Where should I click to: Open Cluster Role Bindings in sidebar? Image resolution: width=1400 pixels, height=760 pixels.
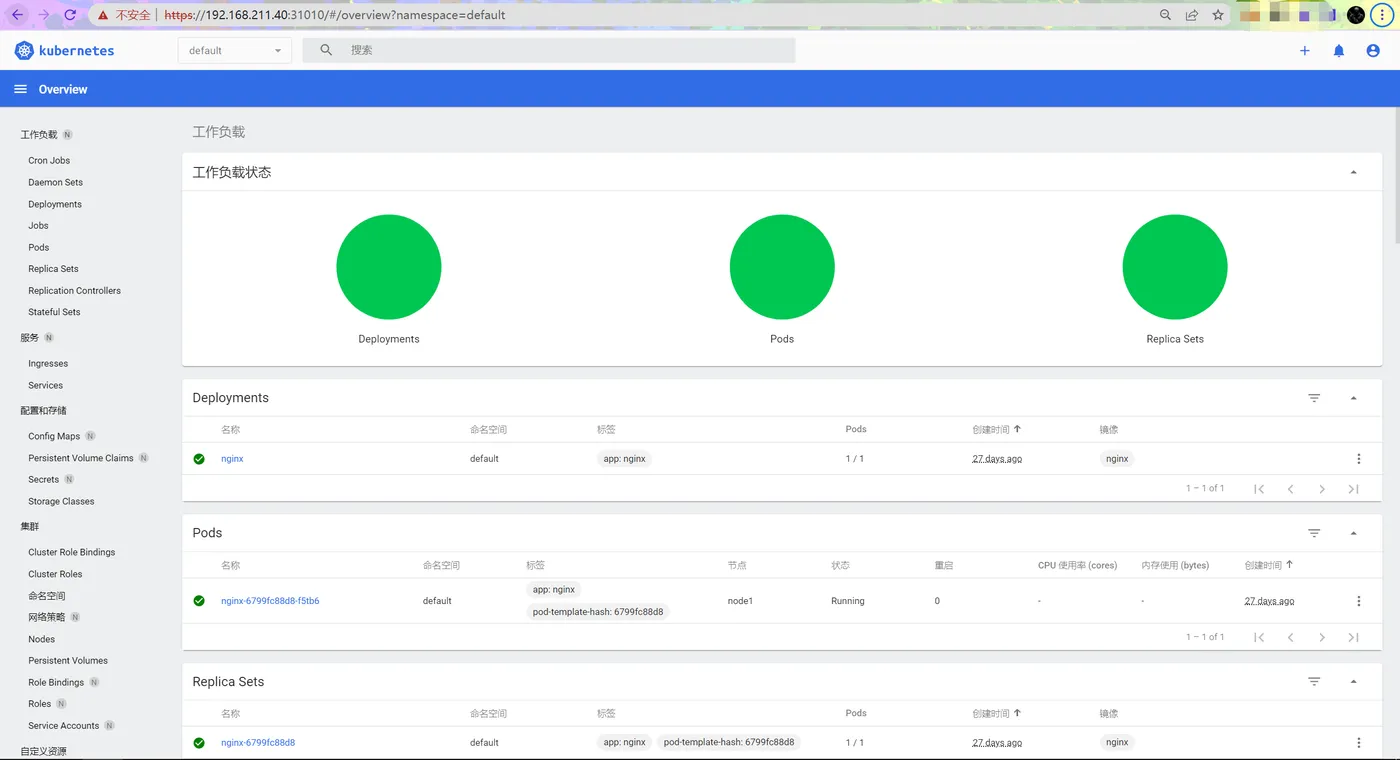(x=72, y=552)
